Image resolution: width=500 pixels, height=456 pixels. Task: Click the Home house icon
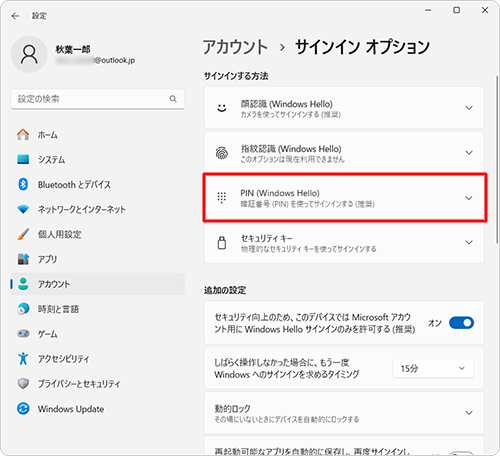point(23,134)
